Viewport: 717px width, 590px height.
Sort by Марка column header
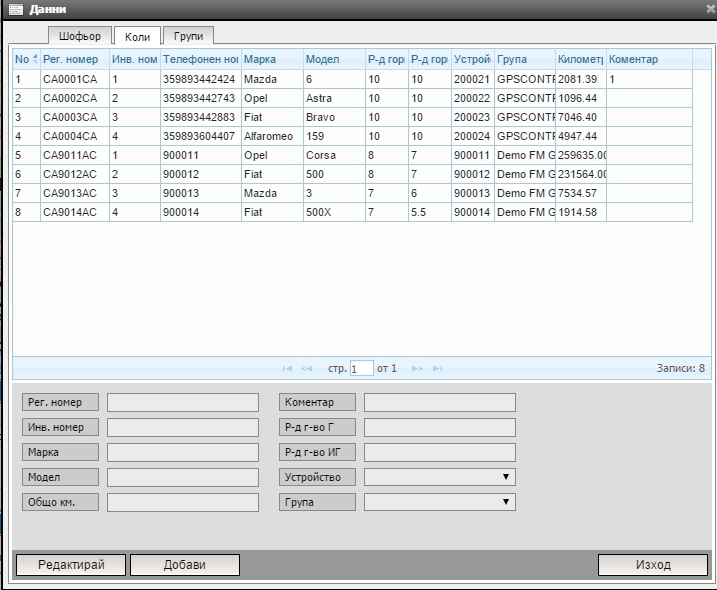272,59
